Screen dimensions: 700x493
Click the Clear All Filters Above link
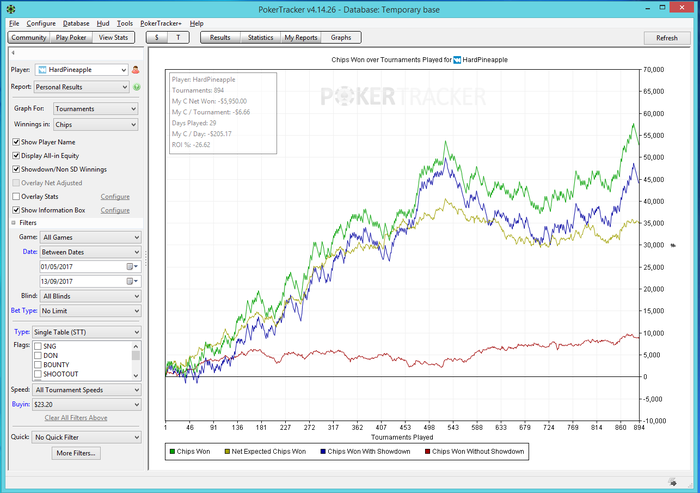[x=75, y=417]
